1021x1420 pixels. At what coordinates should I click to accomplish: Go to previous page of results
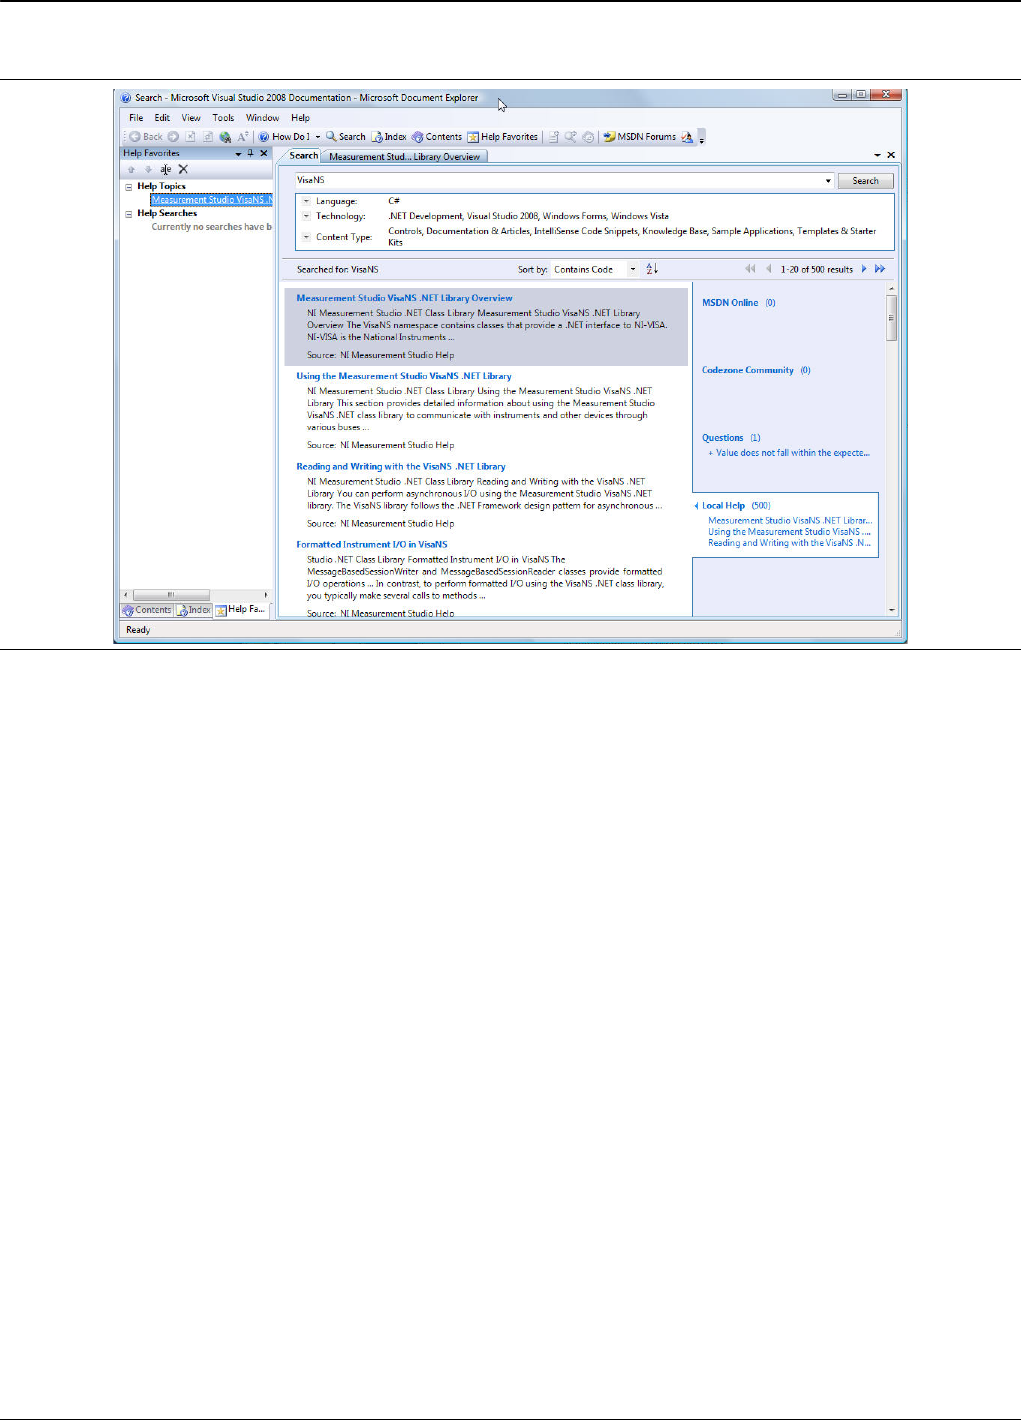[x=768, y=269]
